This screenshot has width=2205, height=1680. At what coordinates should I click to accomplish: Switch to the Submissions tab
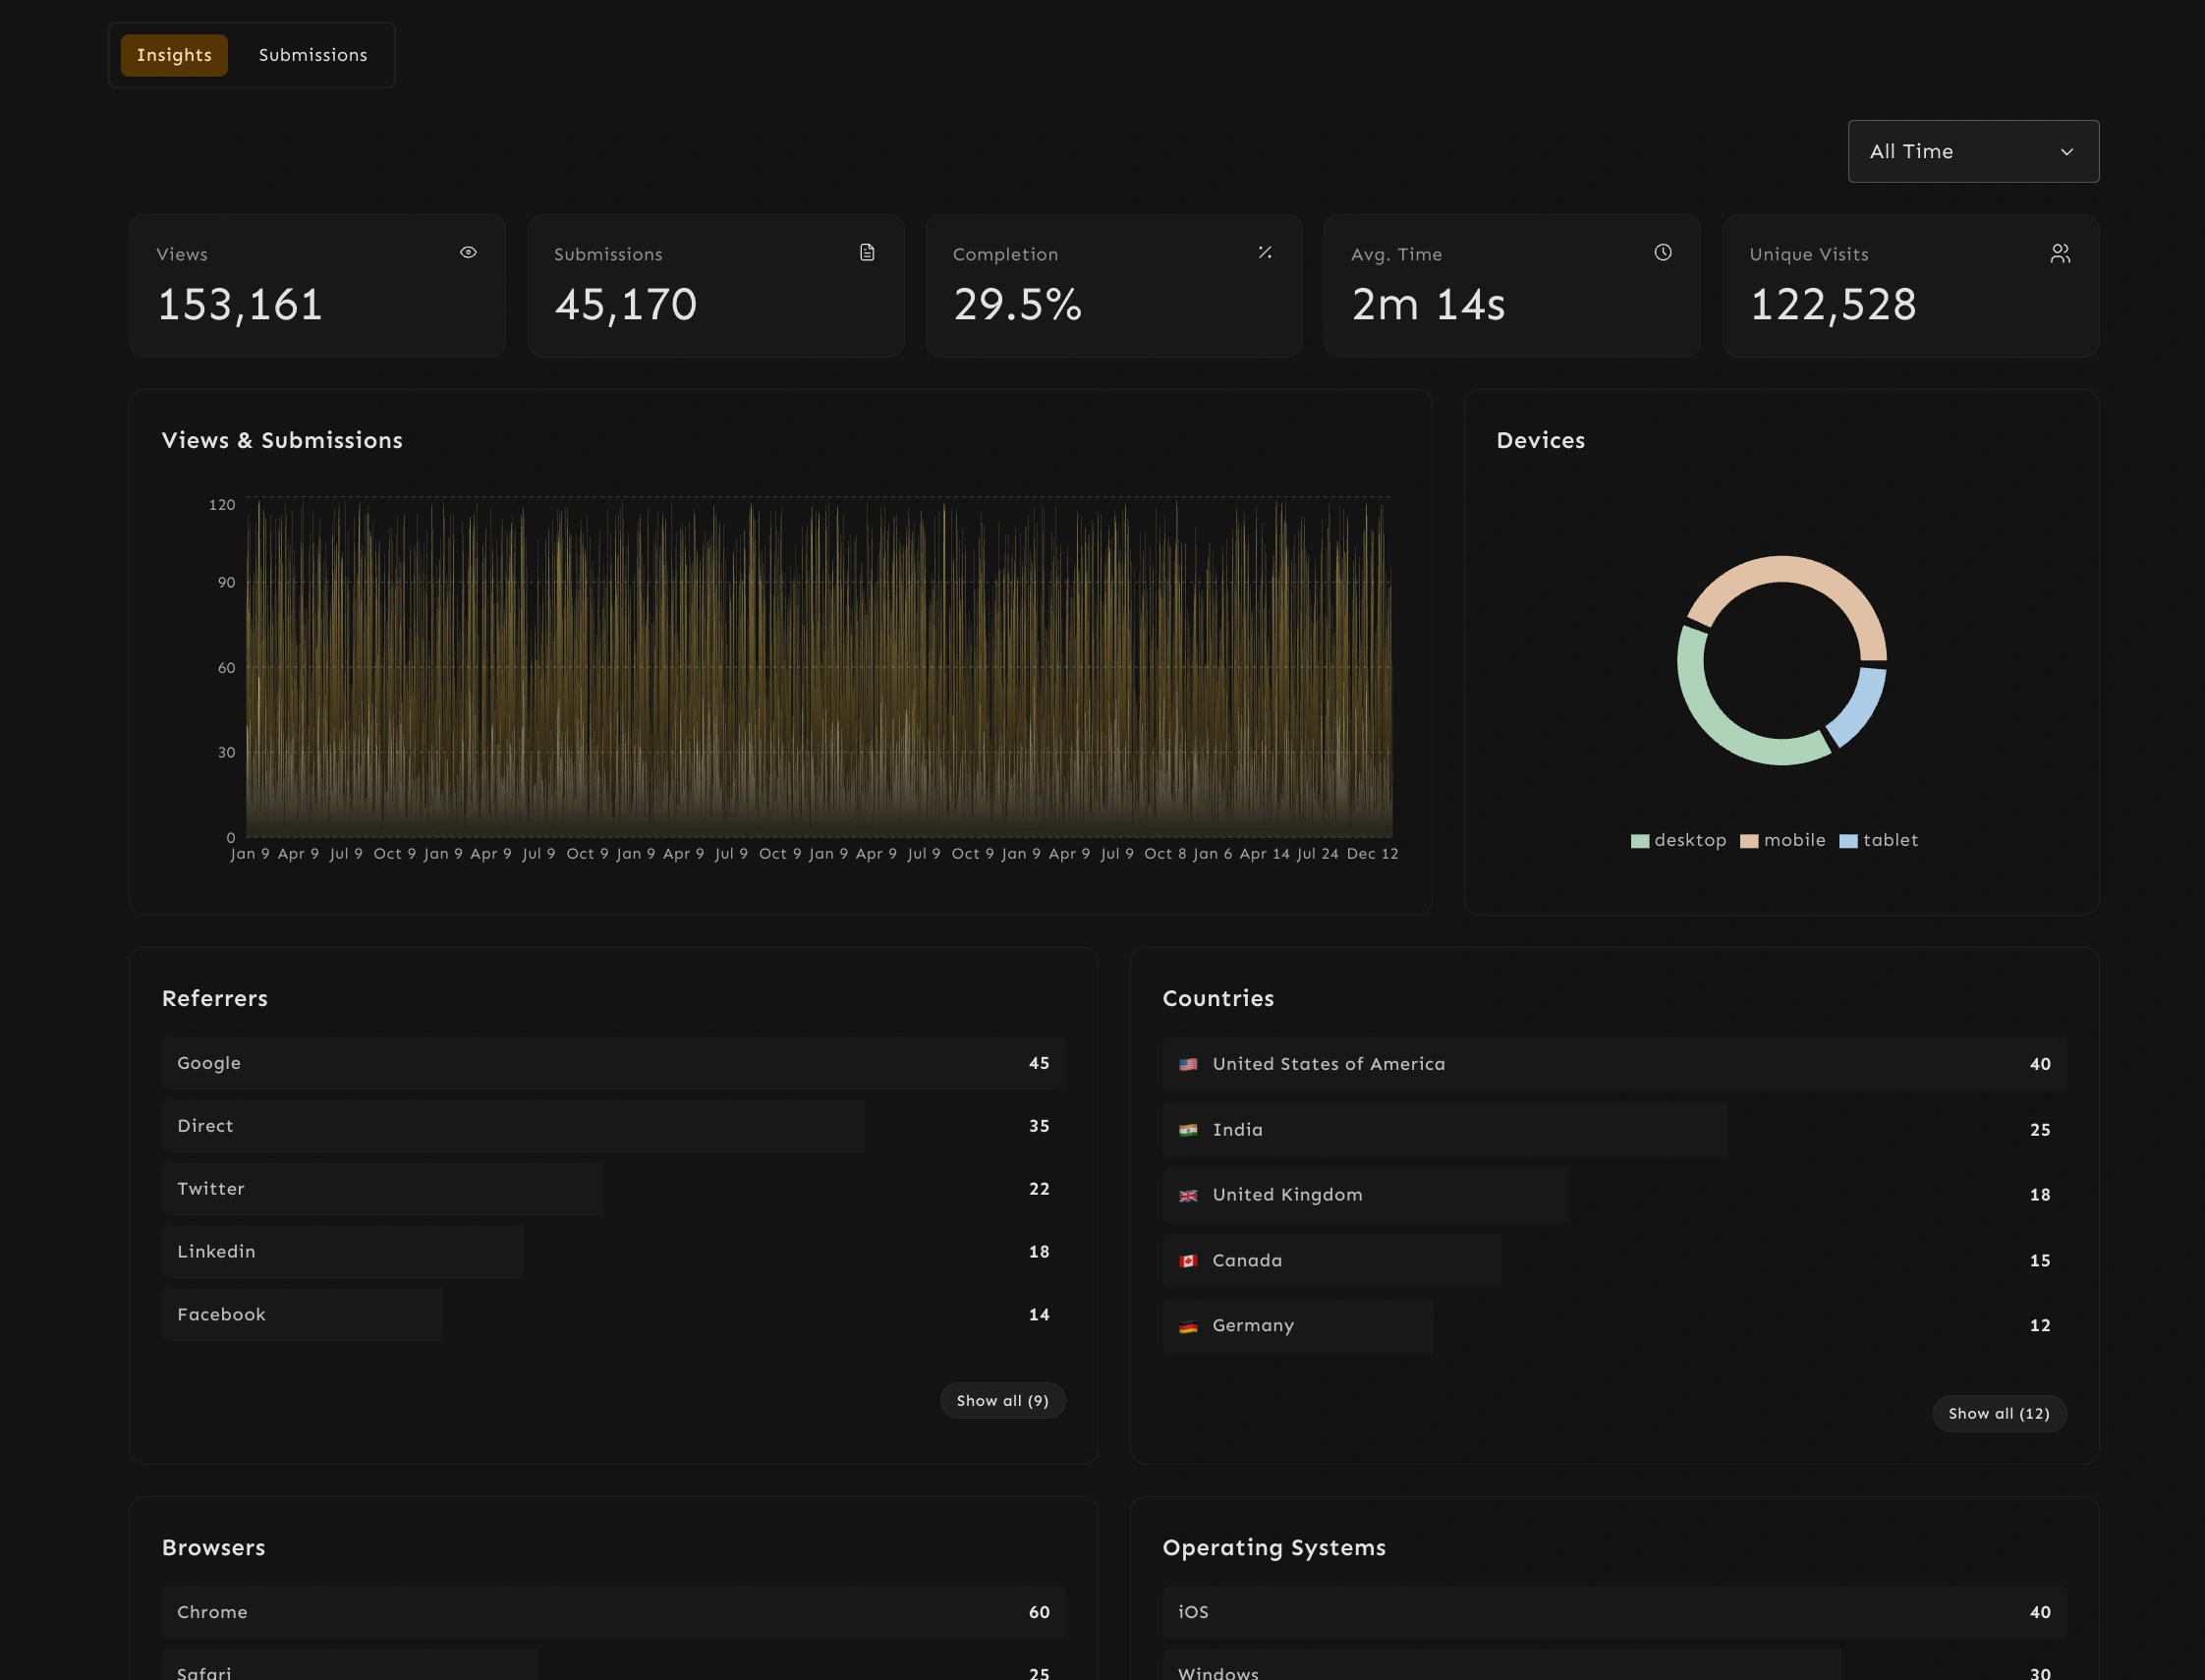click(312, 55)
